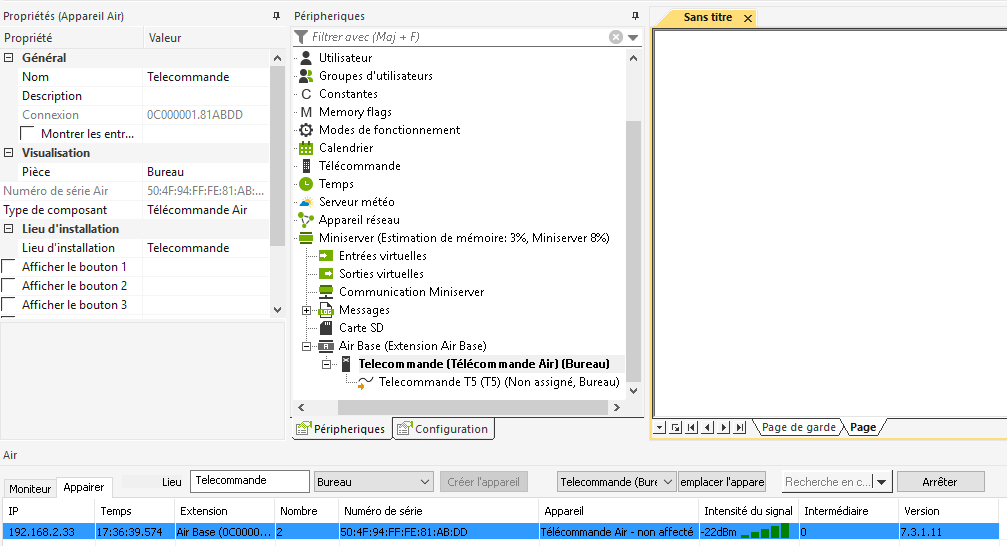Click the Appareil réseau network icon
Screen dimensions: 1007x546
tap(306, 220)
